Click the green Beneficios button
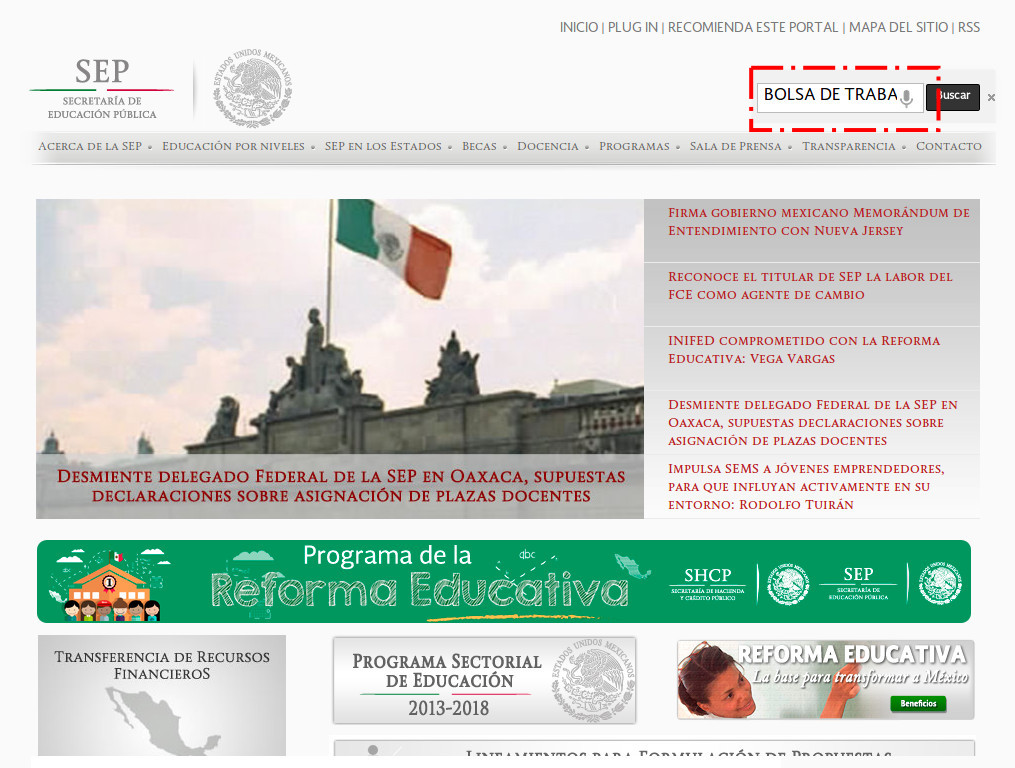This screenshot has height=768, width=1015. (x=917, y=703)
